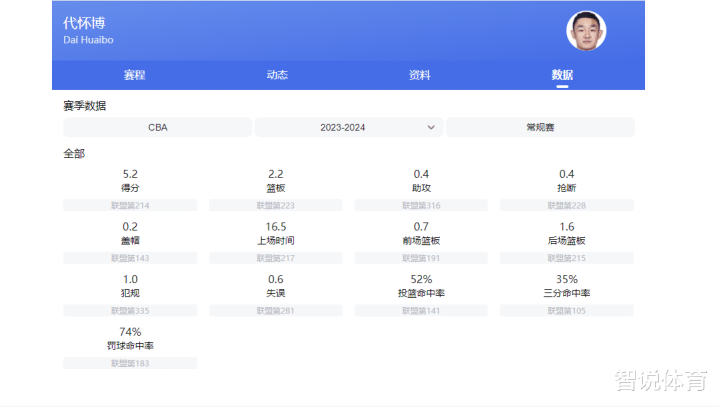Click the 助攻 label
The image size is (719, 407).
coord(421,188)
